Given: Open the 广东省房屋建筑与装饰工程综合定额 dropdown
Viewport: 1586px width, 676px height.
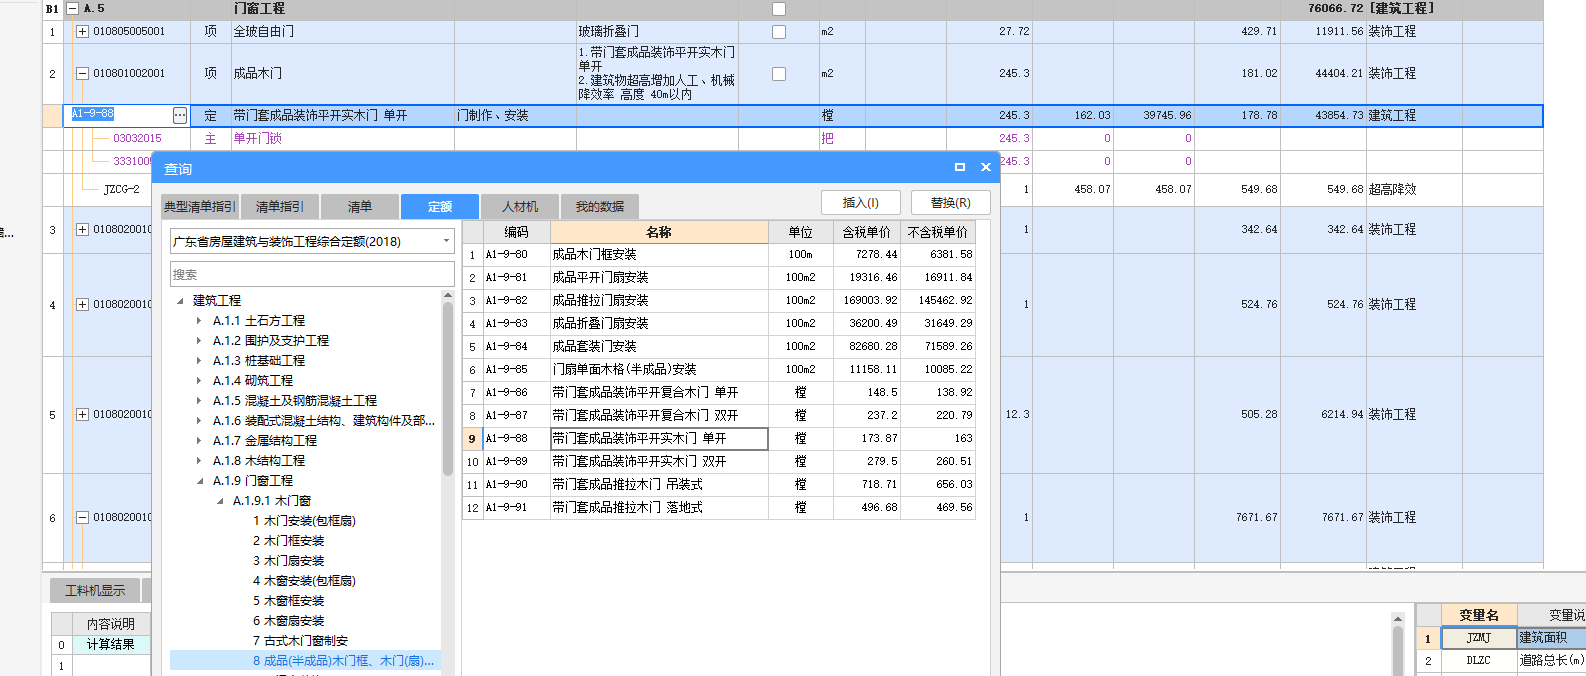Looking at the screenshot, I should pos(446,241).
